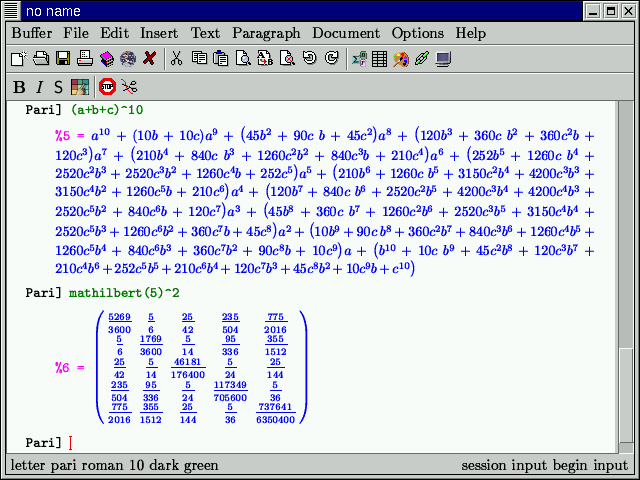Open the window menu icon left of title
The image size is (640, 480).
tap(11, 11)
